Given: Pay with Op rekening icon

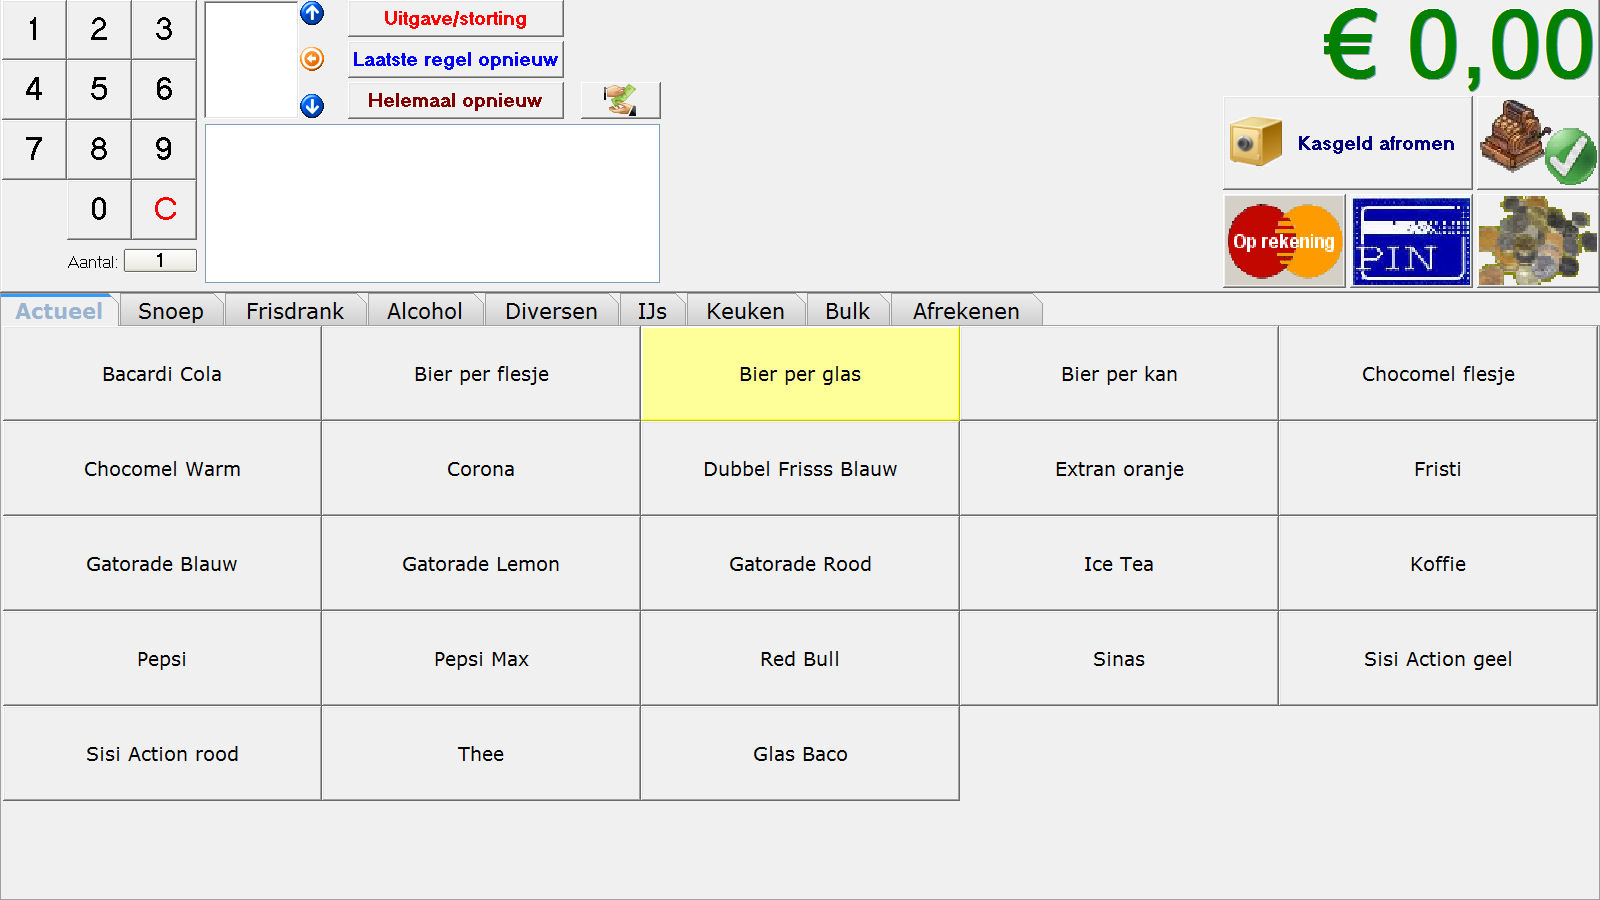Looking at the screenshot, I should (1284, 241).
